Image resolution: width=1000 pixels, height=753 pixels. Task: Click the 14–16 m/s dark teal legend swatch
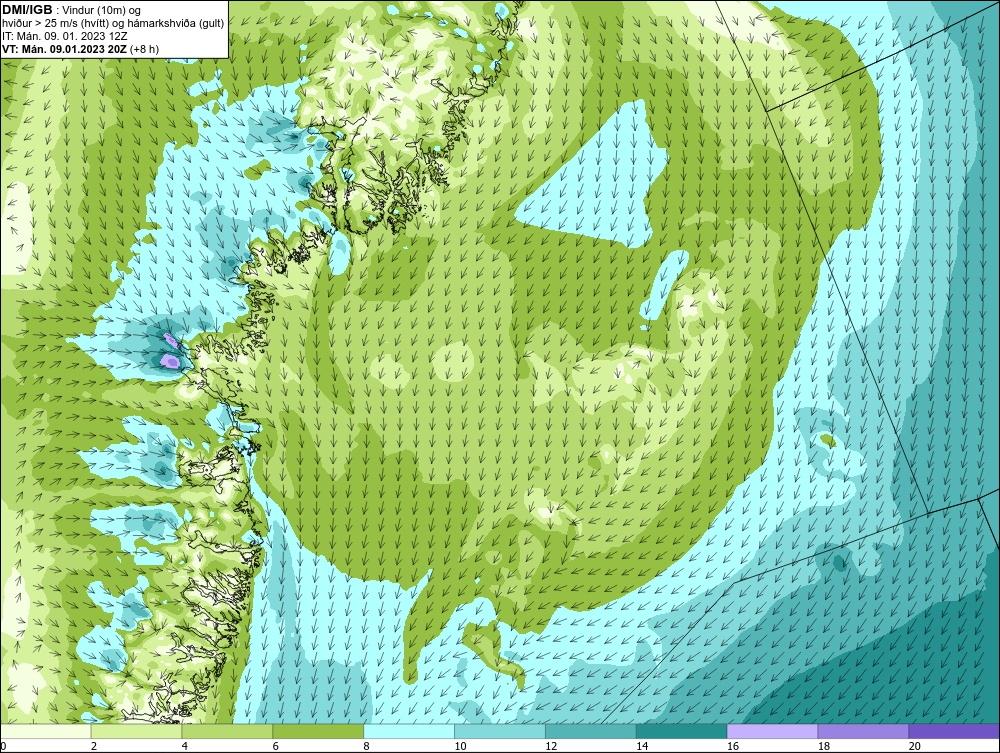tap(682, 731)
